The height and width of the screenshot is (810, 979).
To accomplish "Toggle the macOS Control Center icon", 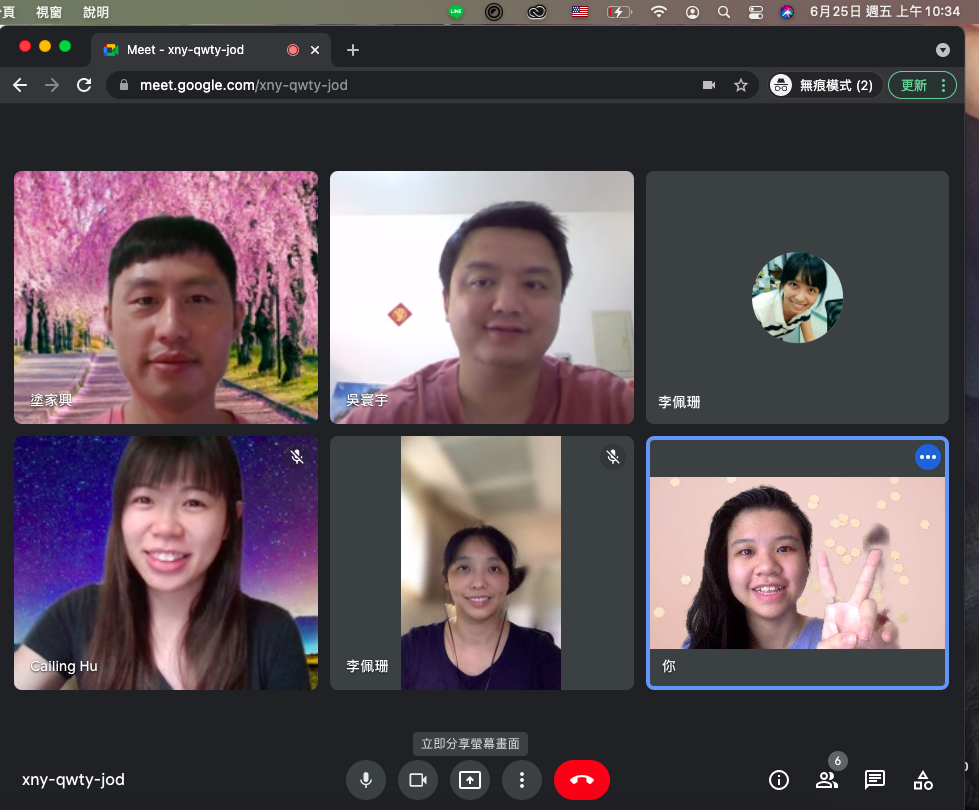I will click(x=755, y=12).
